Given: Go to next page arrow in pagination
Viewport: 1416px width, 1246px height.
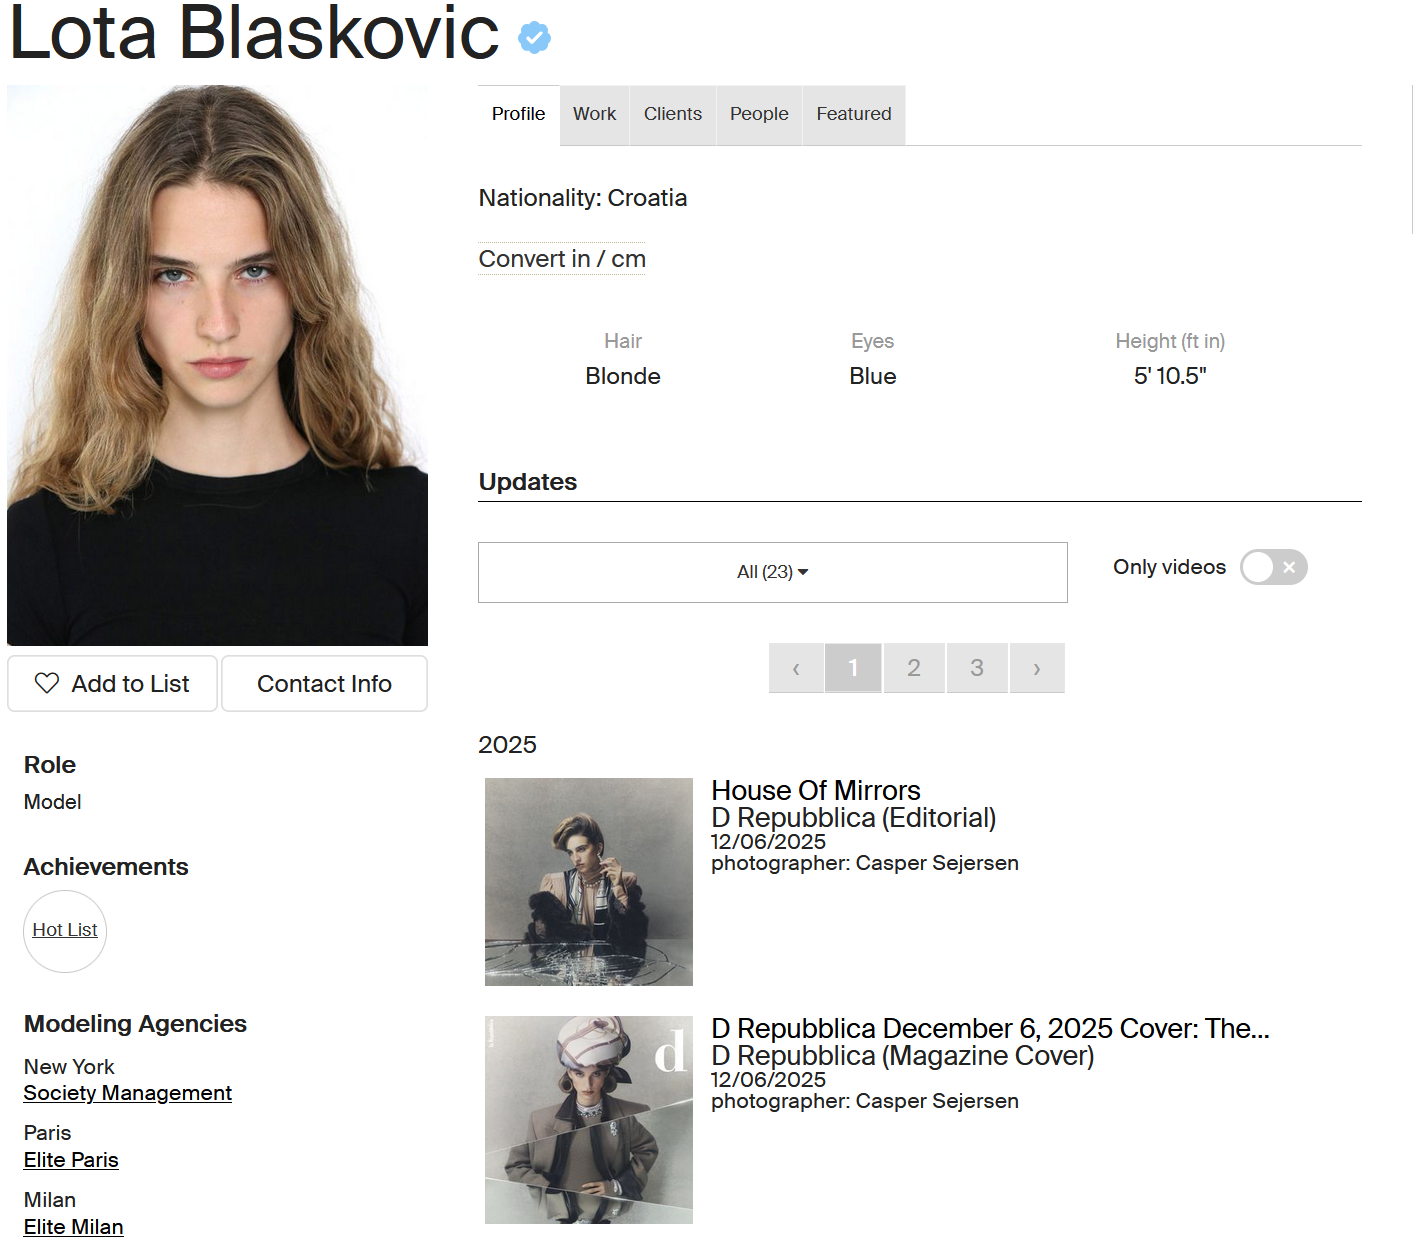Looking at the screenshot, I should point(1037,668).
